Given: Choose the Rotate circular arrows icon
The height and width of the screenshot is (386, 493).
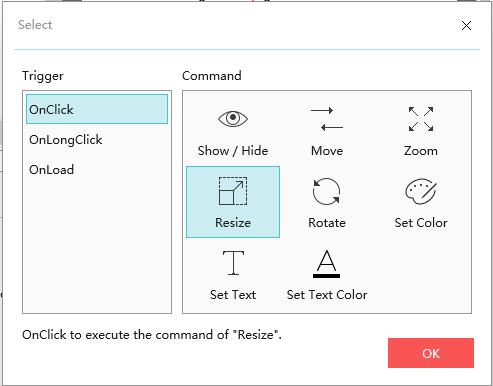Looking at the screenshot, I should (x=326, y=191).
